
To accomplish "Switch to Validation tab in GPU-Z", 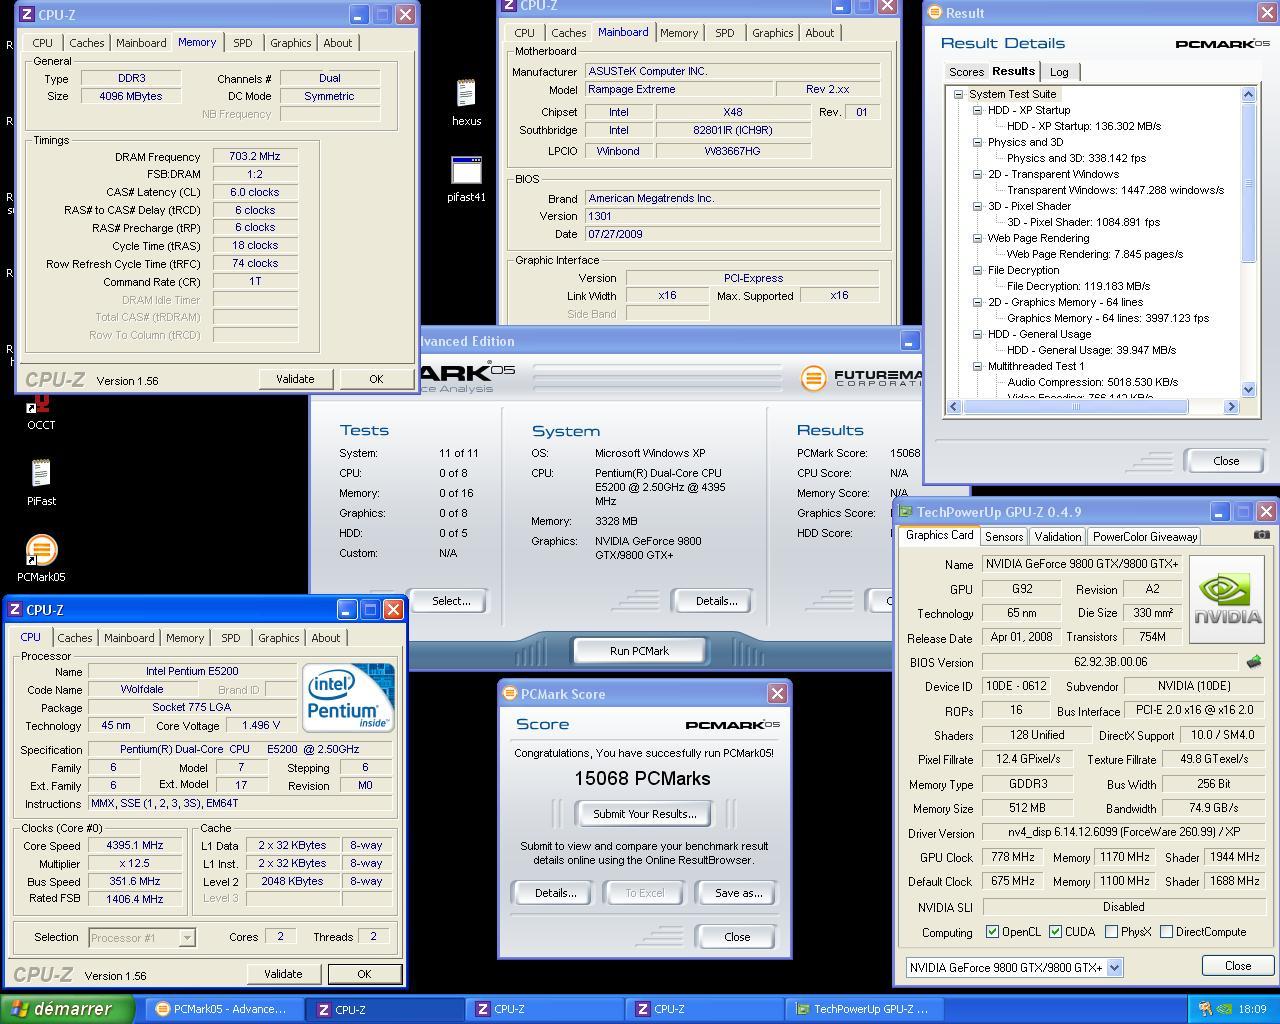I will click(1057, 537).
